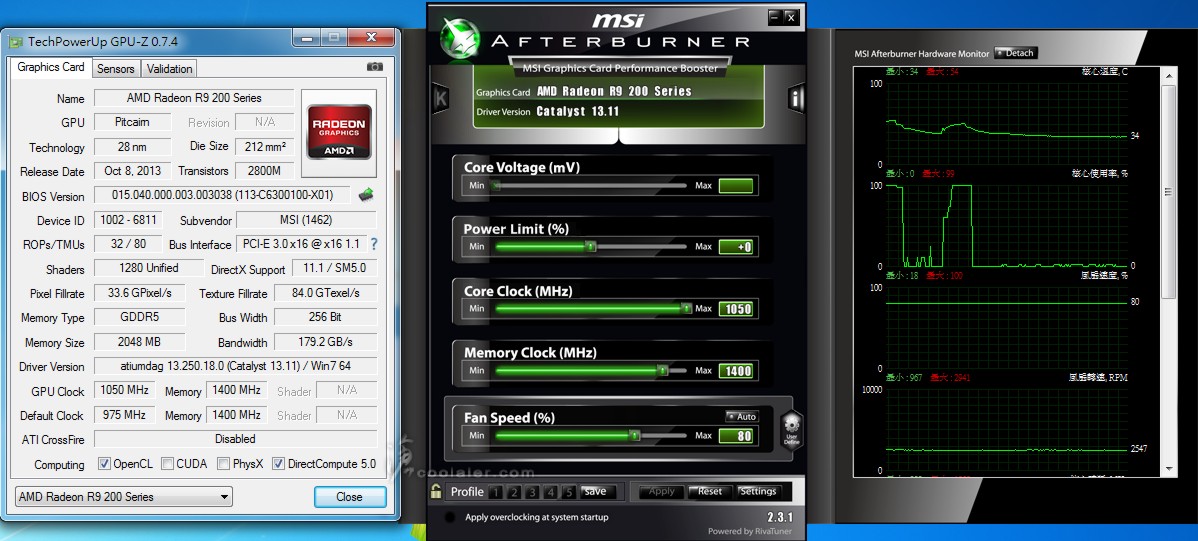The width and height of the screenshot is (1198, 541).
Task: Click the Memory Clock slider handle
Action: tap(662, 371)
